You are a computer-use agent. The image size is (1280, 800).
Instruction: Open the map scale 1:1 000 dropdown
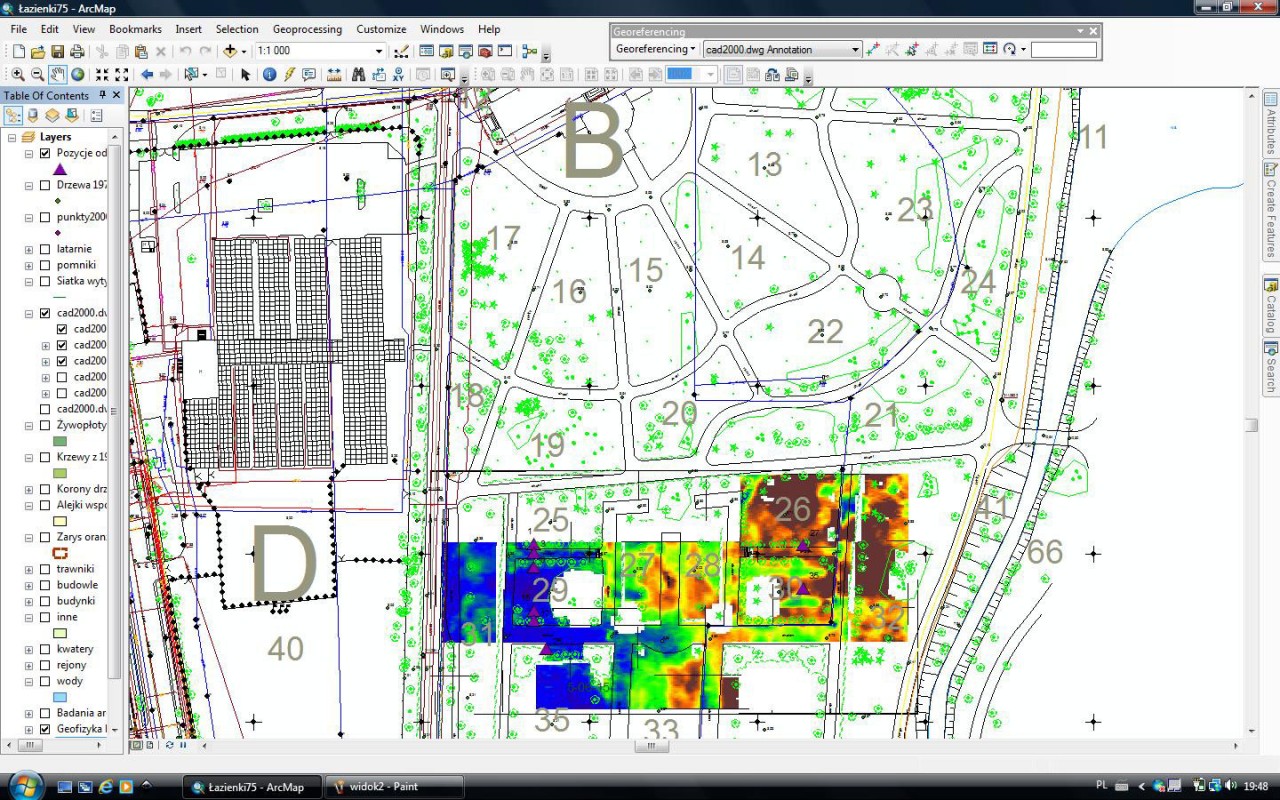379,51
